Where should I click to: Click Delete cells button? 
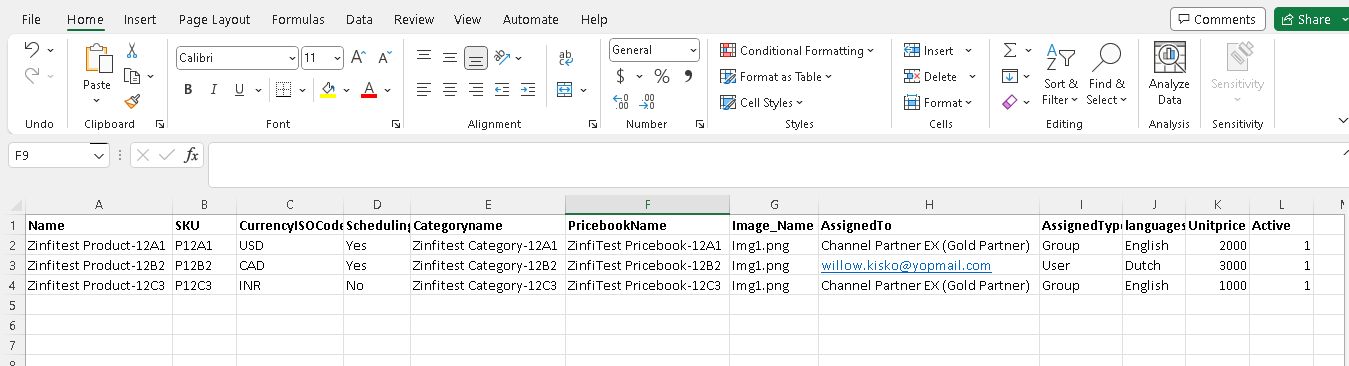point(931,76)
